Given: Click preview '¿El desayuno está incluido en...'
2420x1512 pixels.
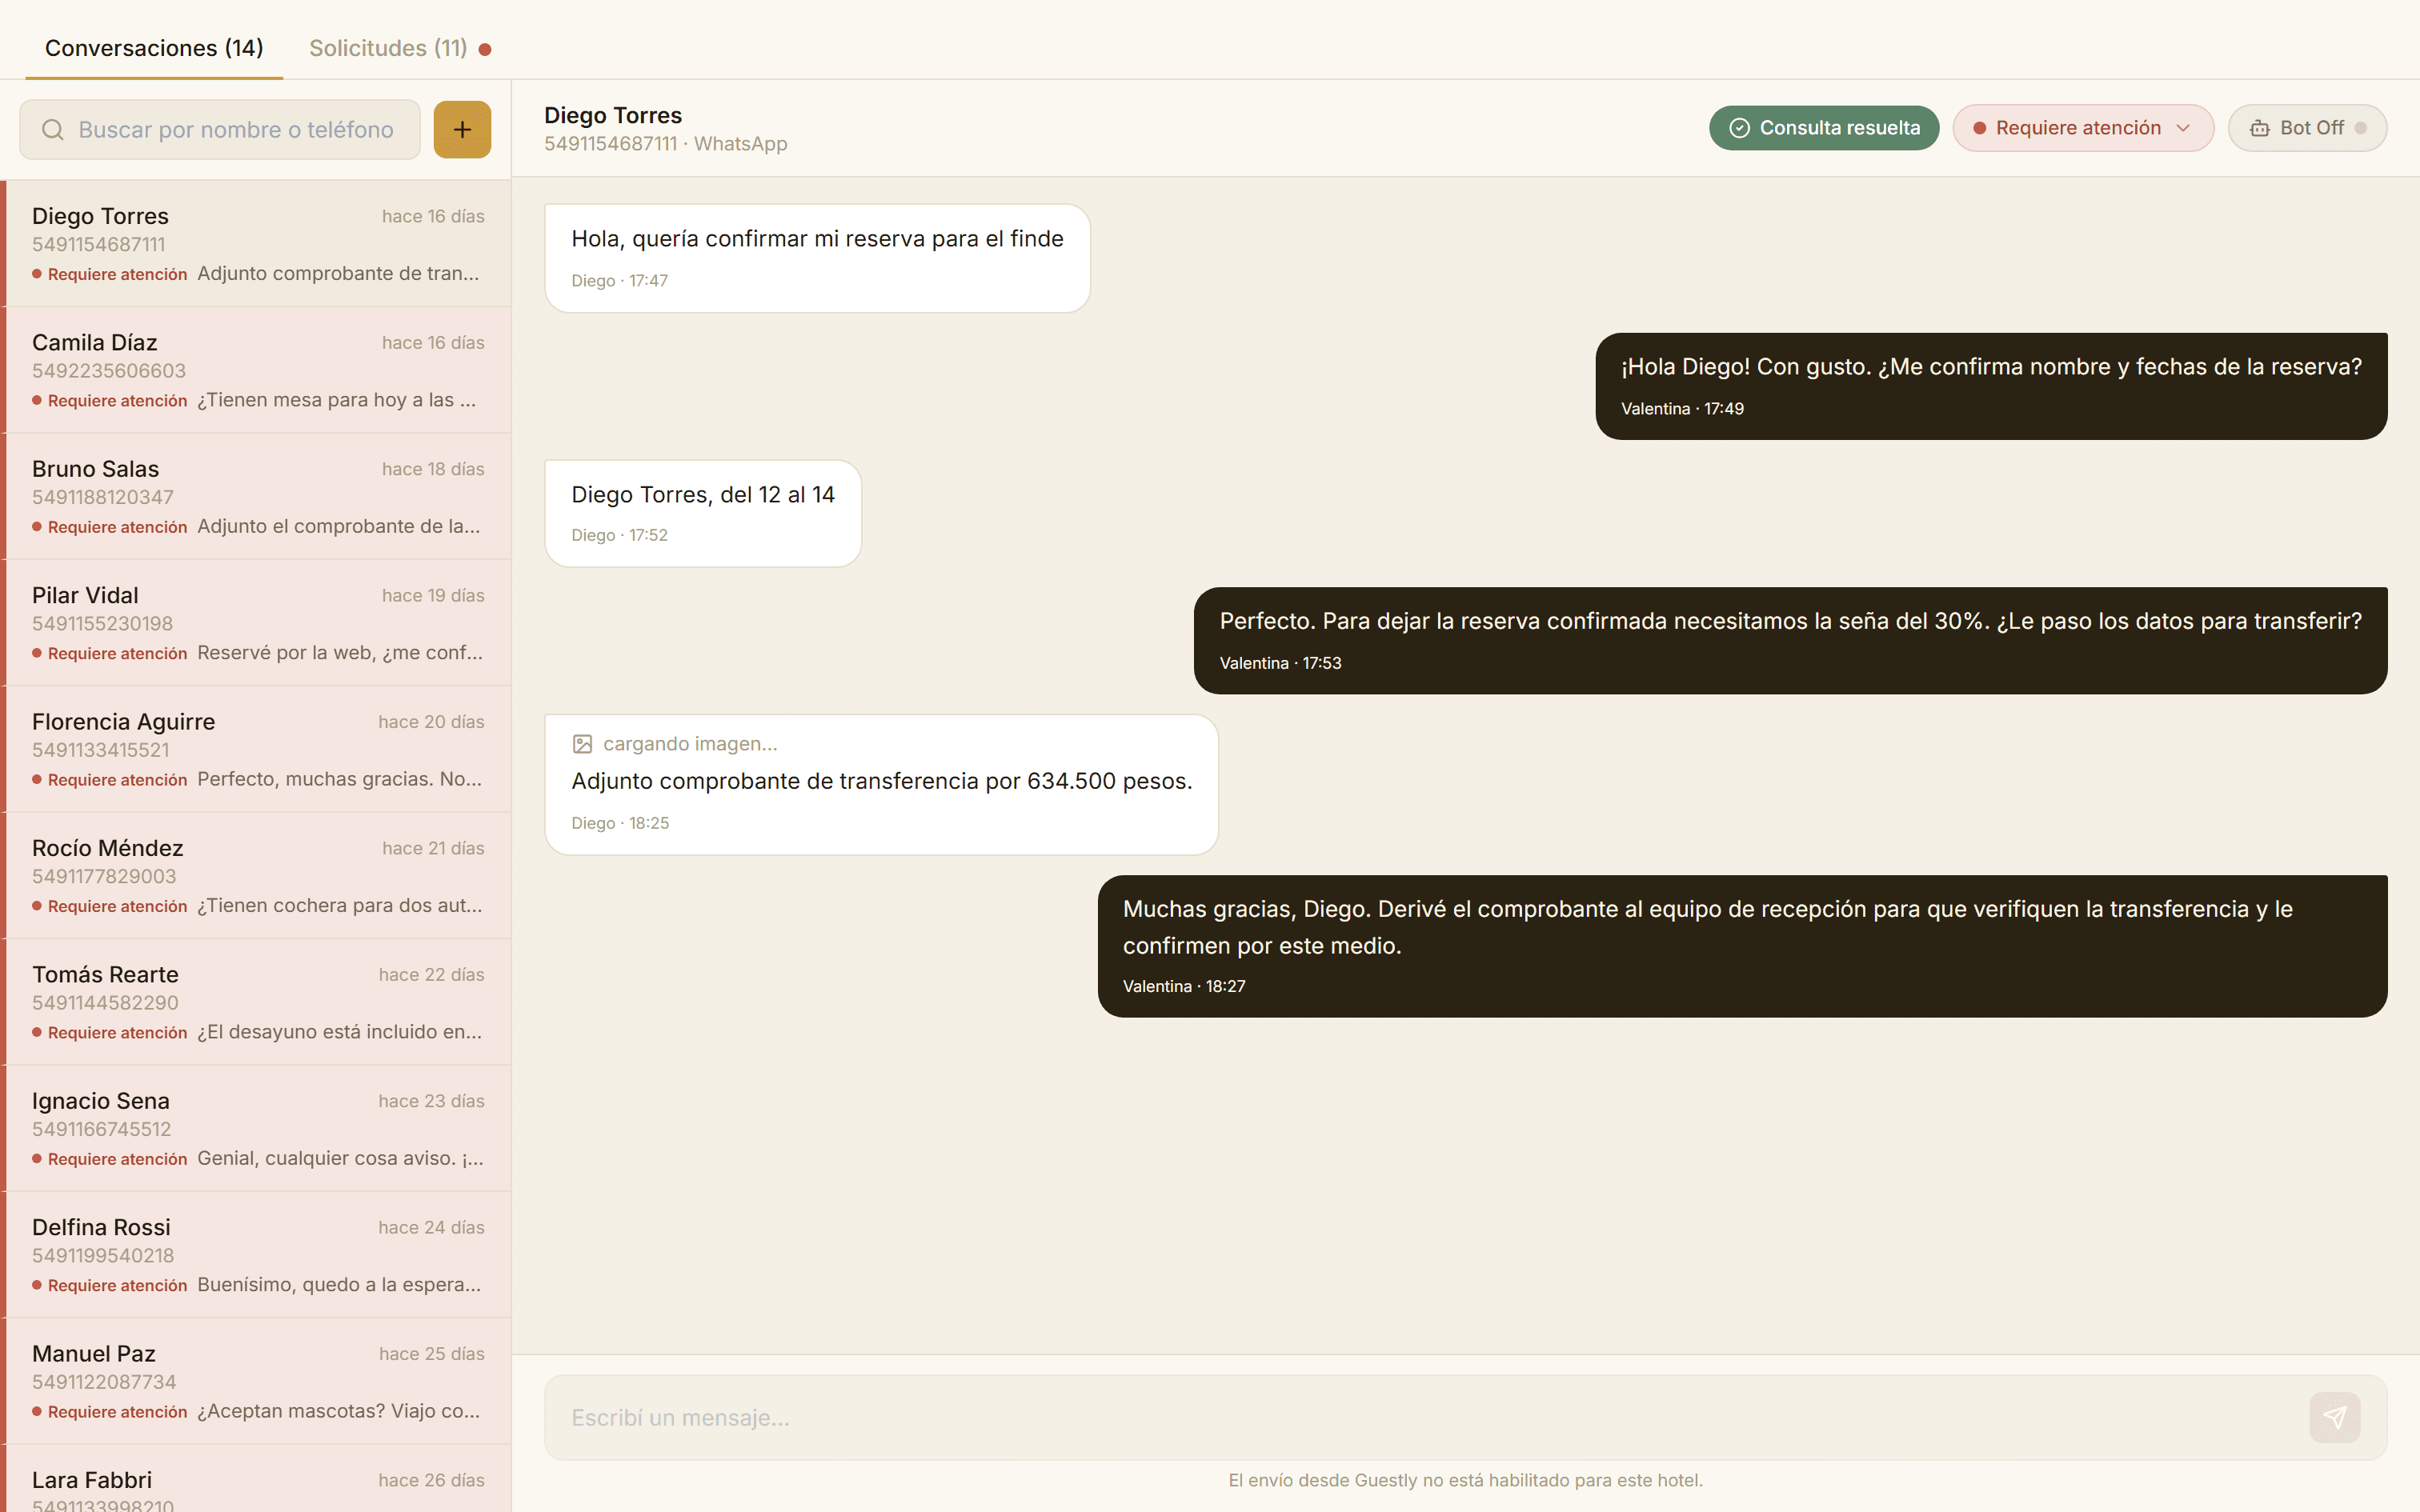Looking at the screenshot, I should 339,1032.
